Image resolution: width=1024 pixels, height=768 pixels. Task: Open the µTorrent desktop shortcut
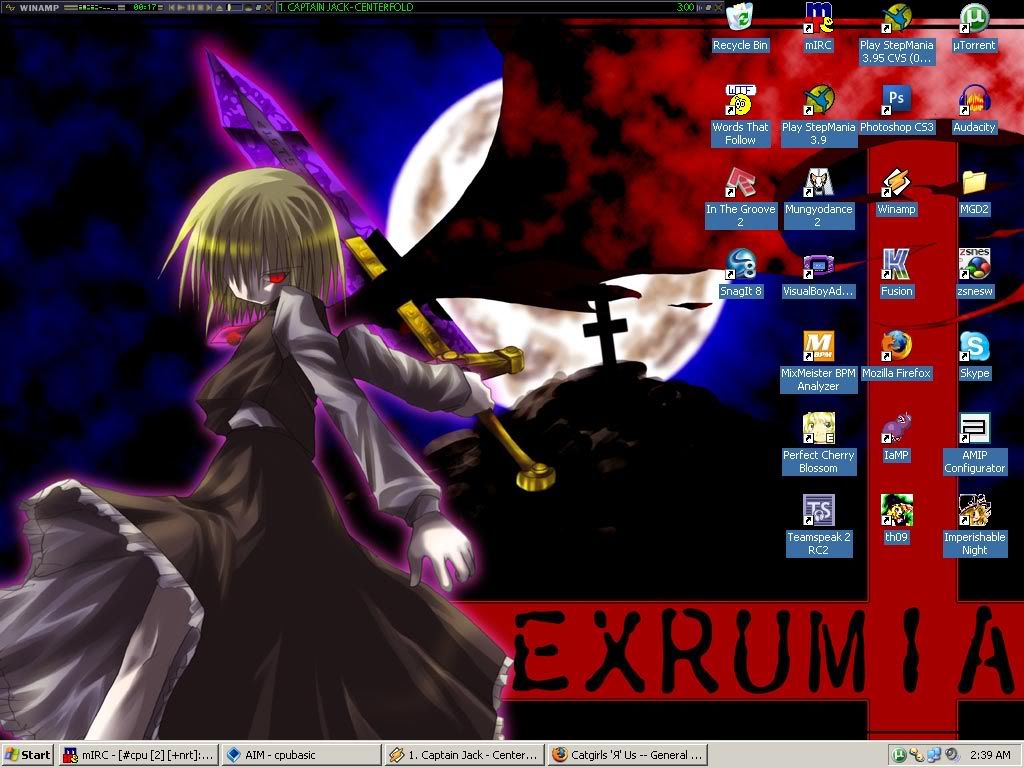pyautogui.click(x=974, y=28)
